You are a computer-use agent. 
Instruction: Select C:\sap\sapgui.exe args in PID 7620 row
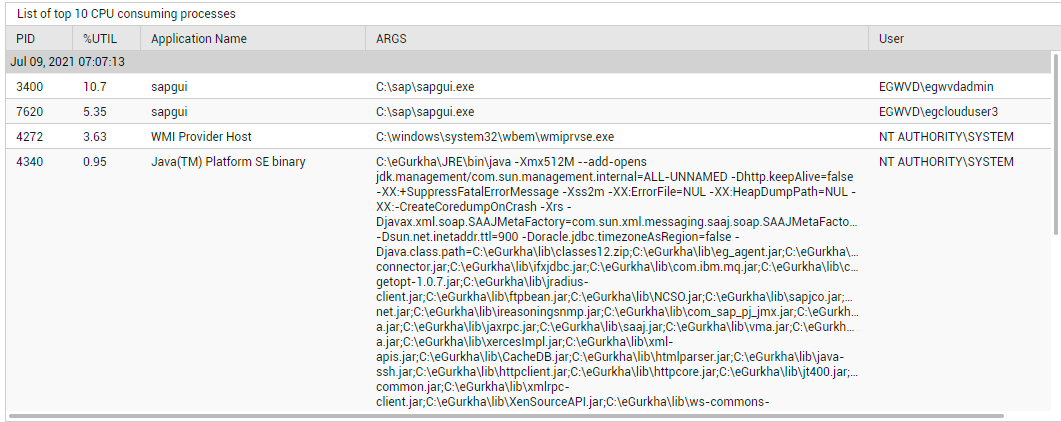425,112
